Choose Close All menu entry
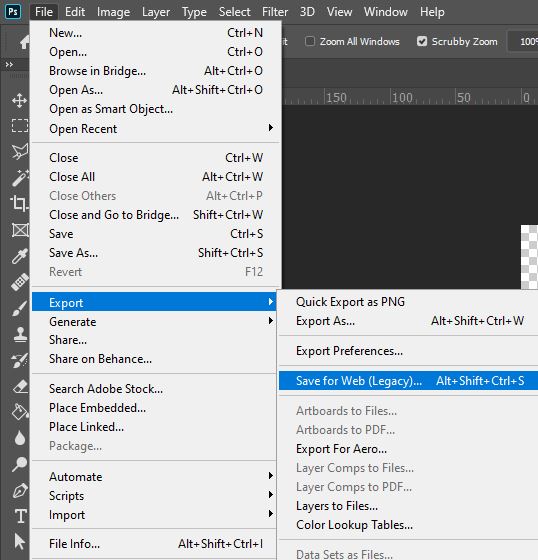 [x=156, y=176]
